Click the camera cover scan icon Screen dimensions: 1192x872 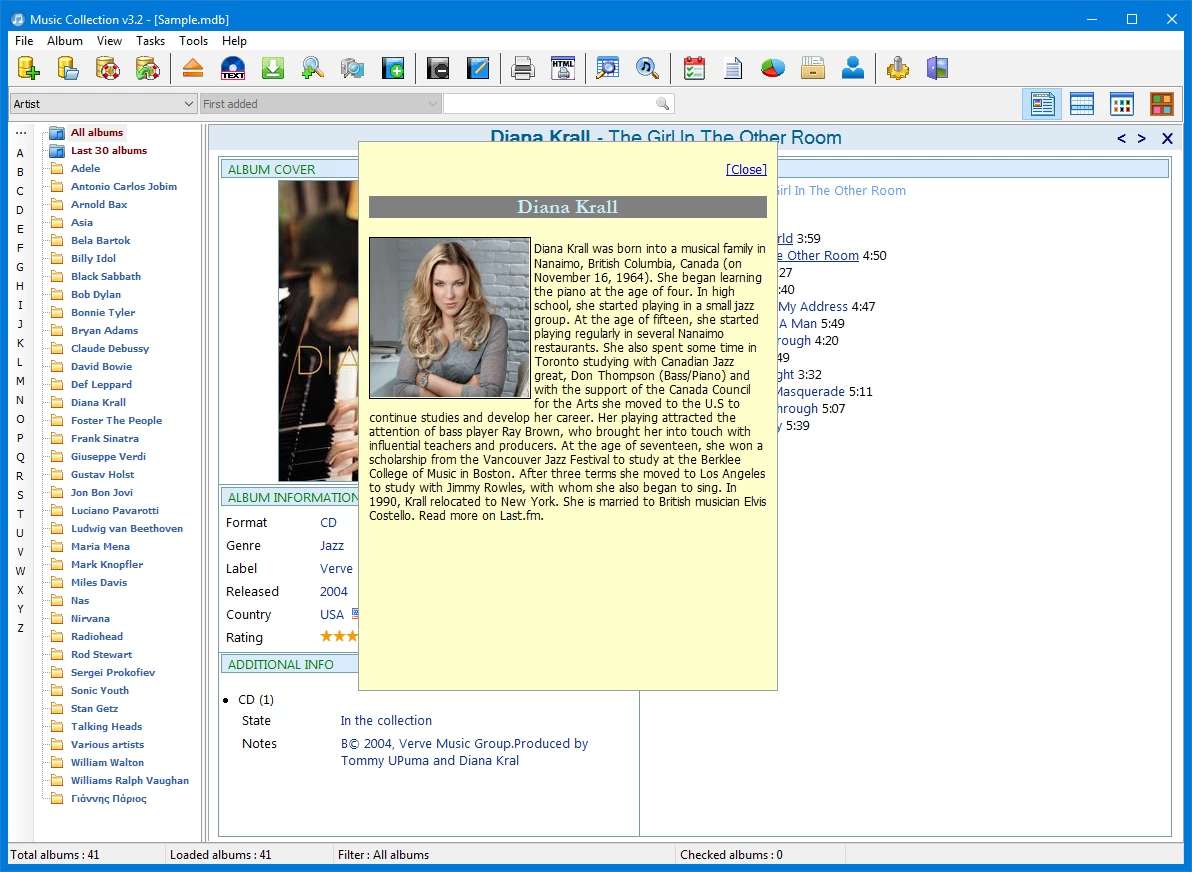coord(352,68)
